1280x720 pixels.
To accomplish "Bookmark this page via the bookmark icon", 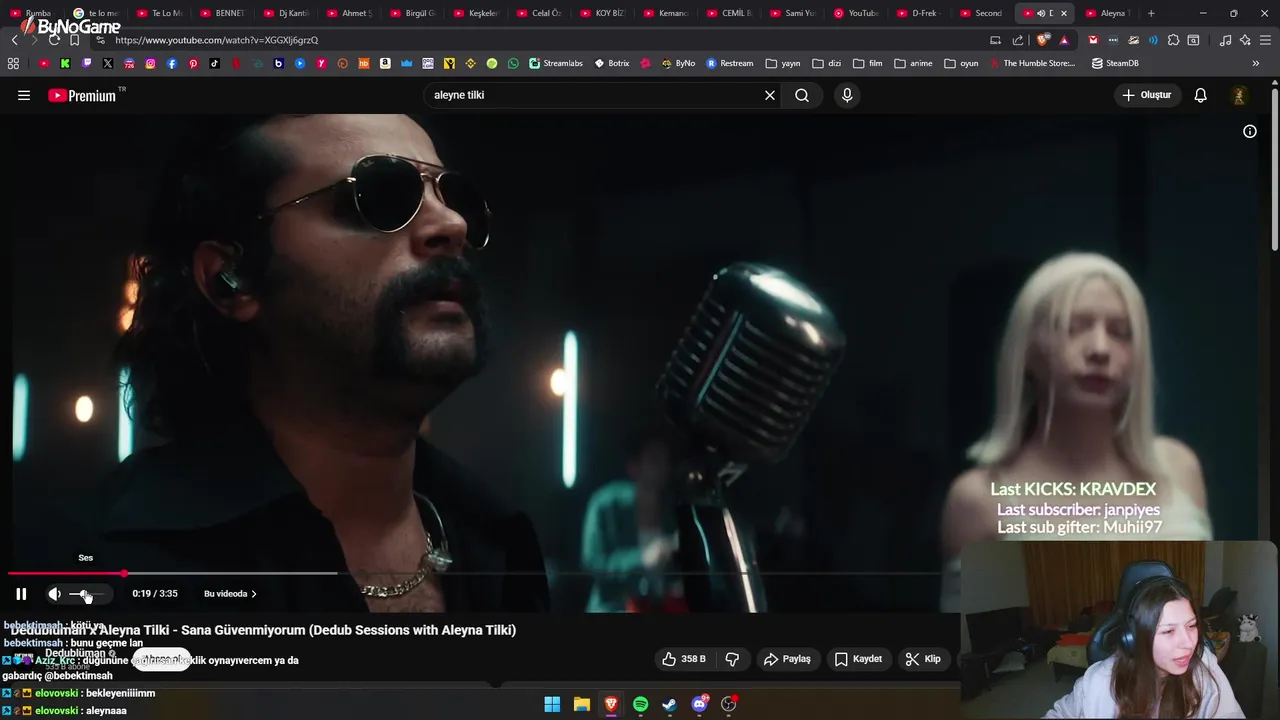I will point(74,40).
